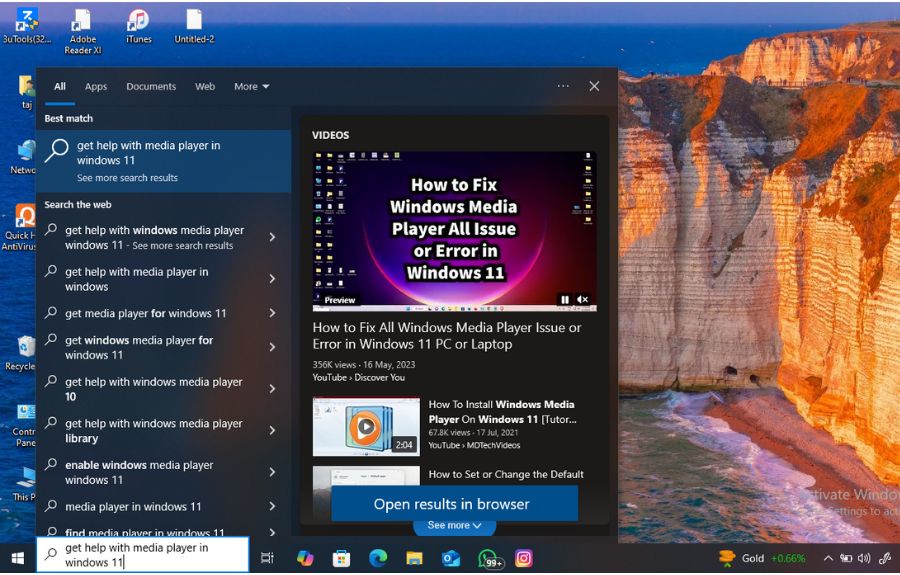Click the pen tray icon
The width and height of the screenshot is (900, 575).
click(x=885, y=558)
